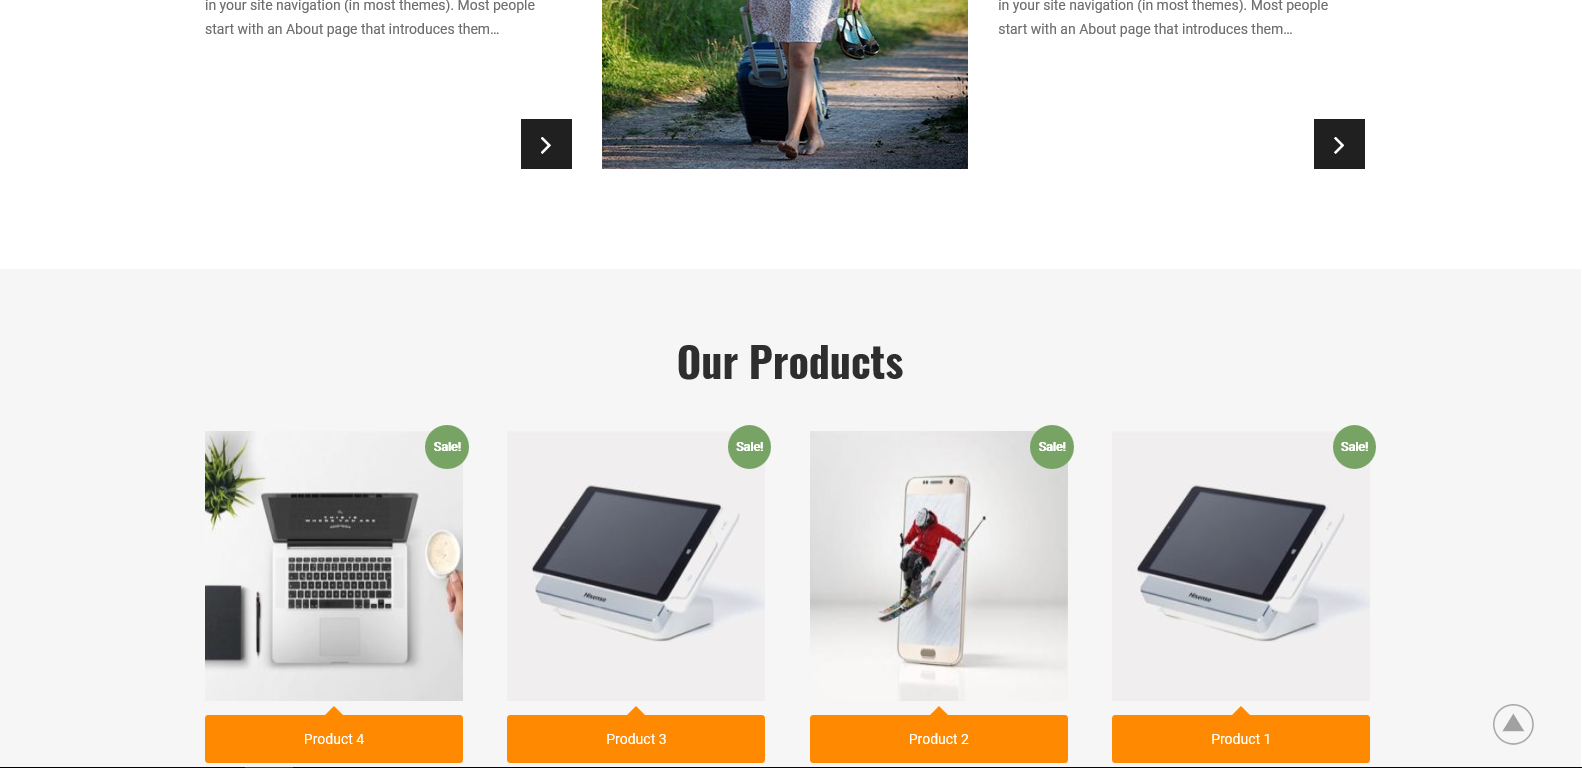This screenshot has width=1582, height=768.
Task: Click the left black chevron arrow button
Action: coord(546,144)
